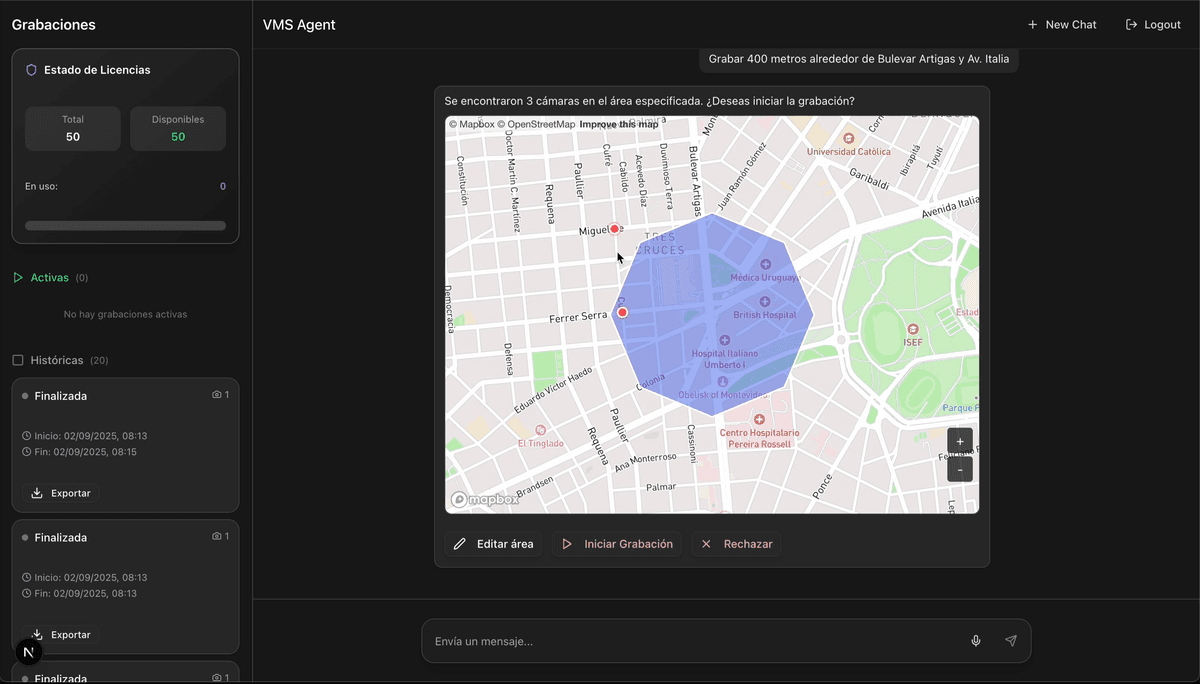This screenshot has width=1200, height=684.
Task: Select the pencil icon on Editar área
Action: coord(460,543)
